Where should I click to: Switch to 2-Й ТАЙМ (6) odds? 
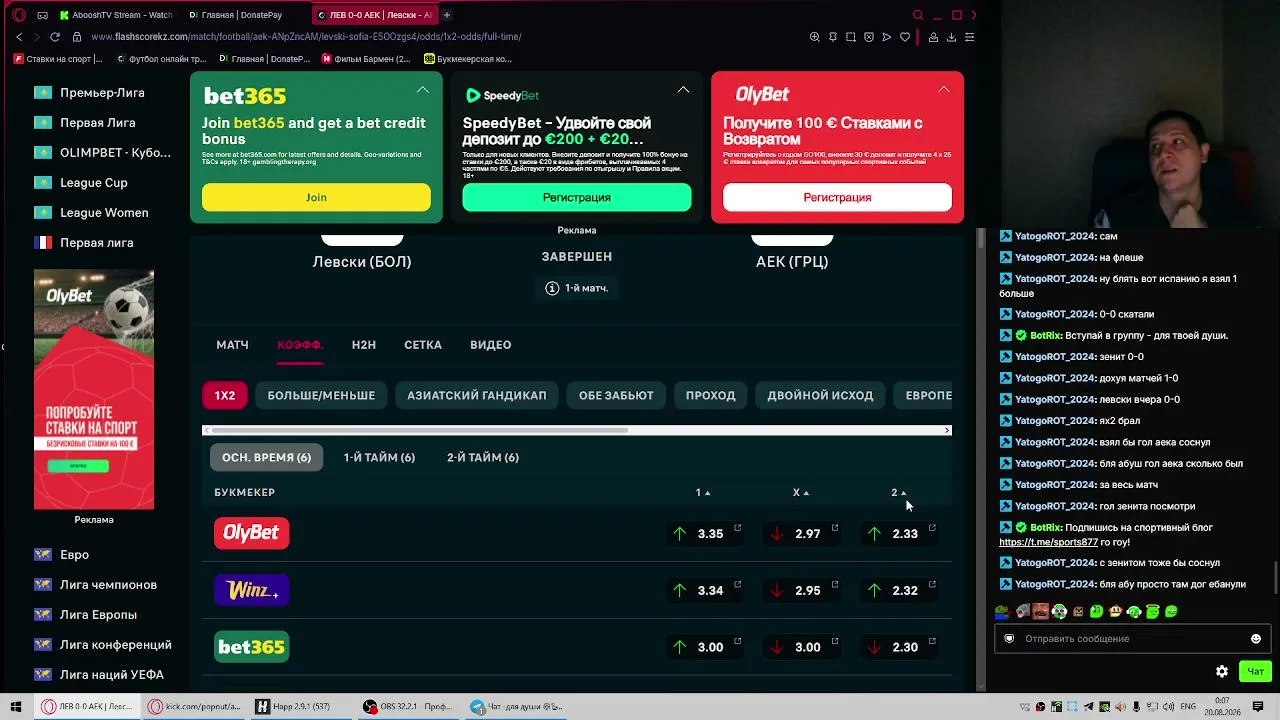click(x=483, y=457)
